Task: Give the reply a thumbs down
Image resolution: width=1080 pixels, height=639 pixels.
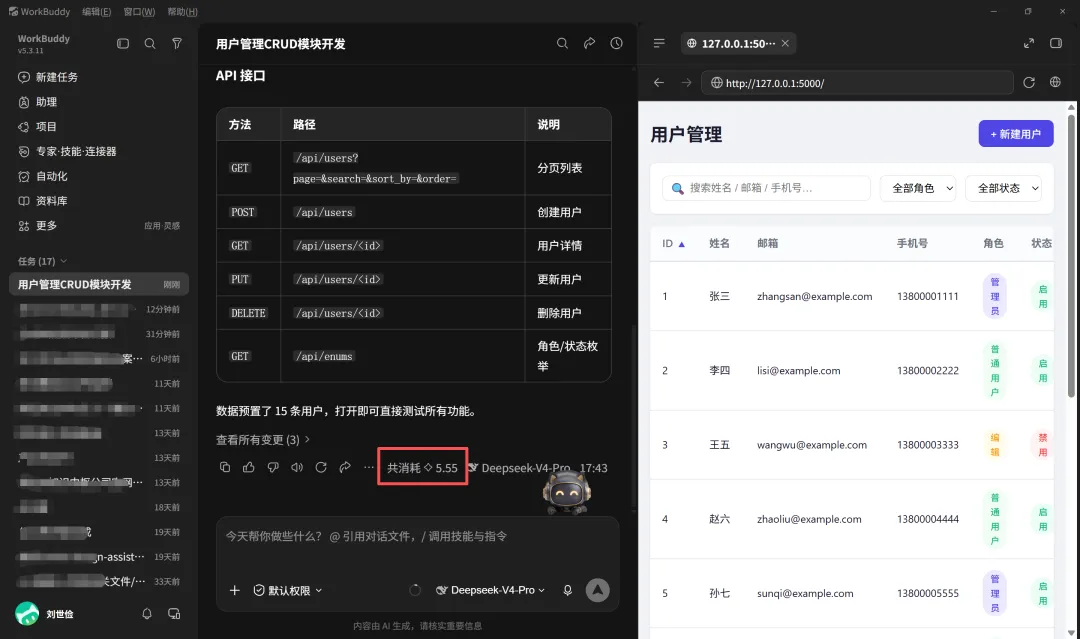Action: (x=273, y=468)
